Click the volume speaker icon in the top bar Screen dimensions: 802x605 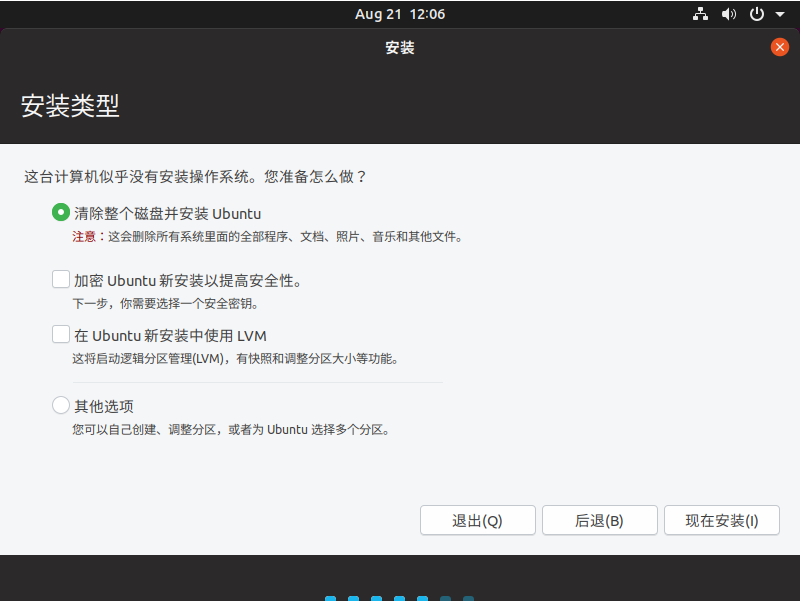tap(729, 14)
